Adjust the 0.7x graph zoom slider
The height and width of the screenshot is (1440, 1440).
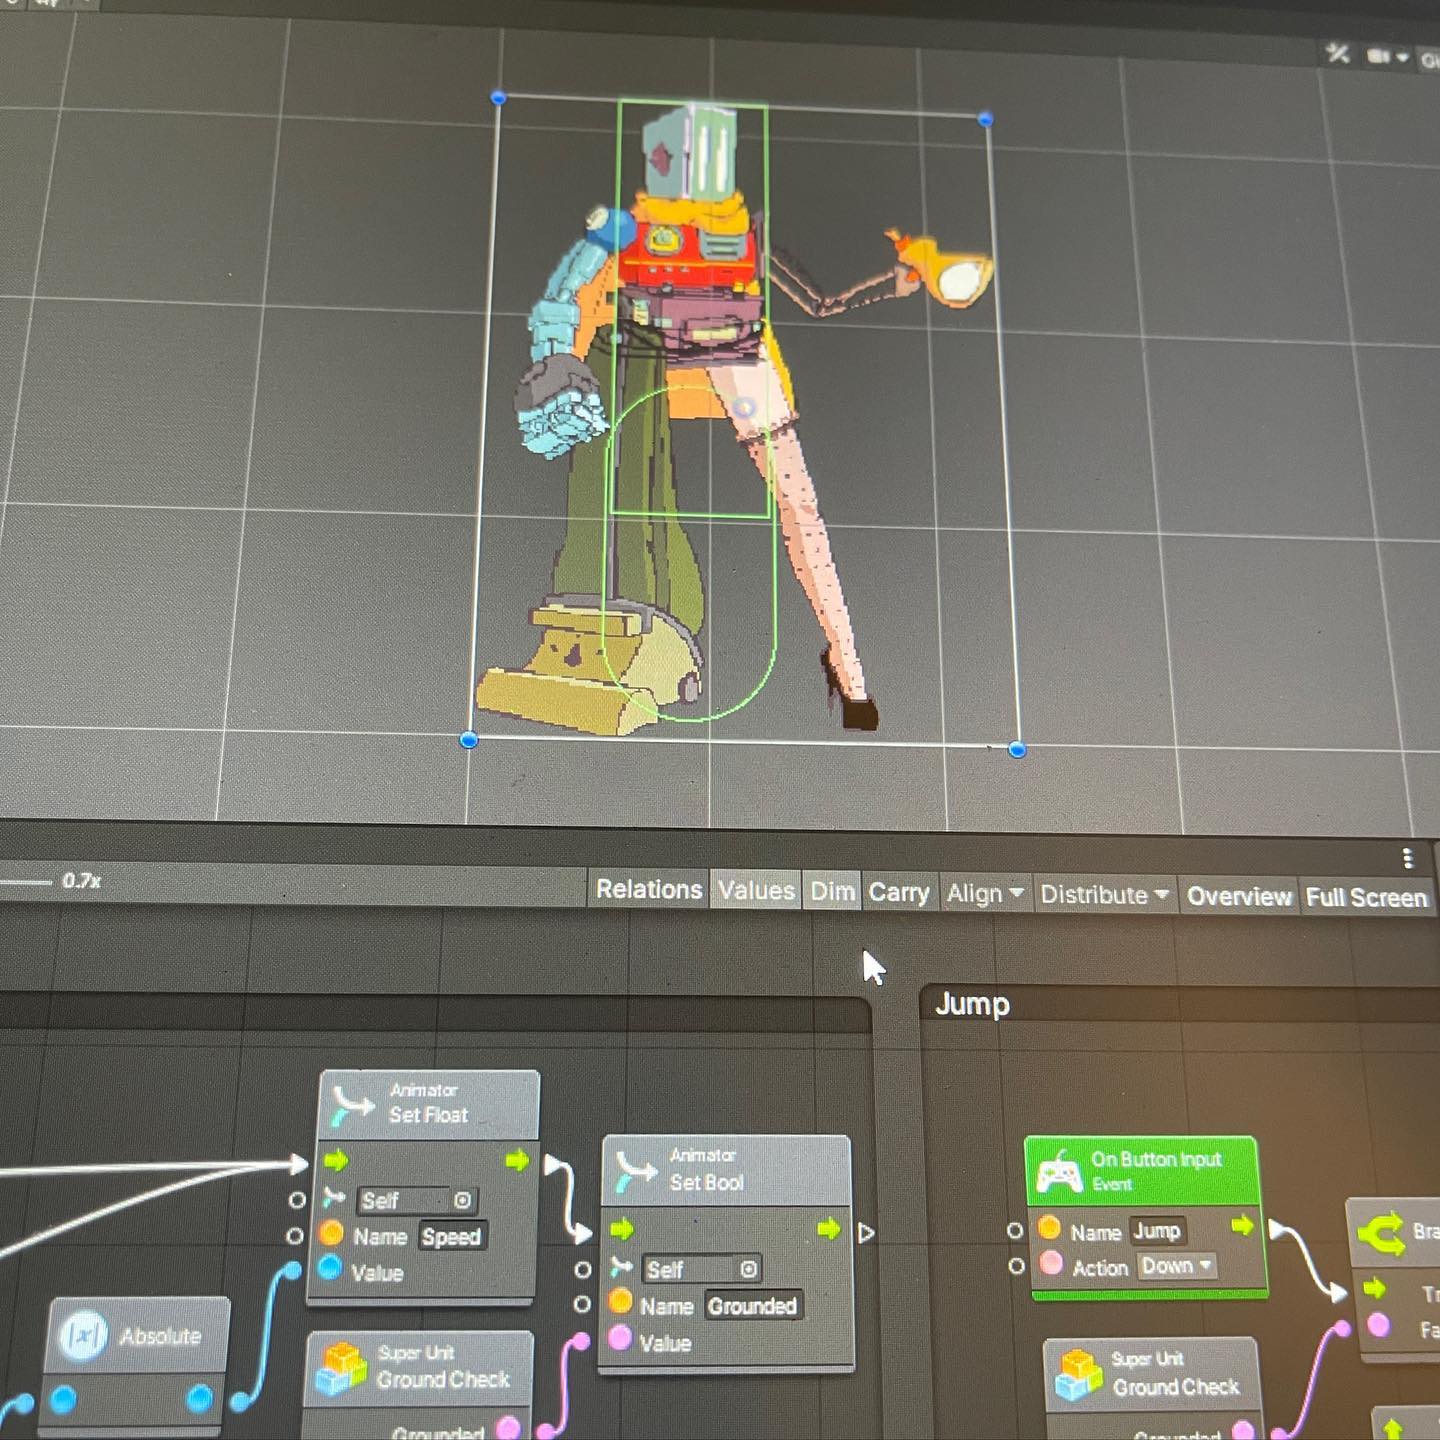[x=26, y=882]
